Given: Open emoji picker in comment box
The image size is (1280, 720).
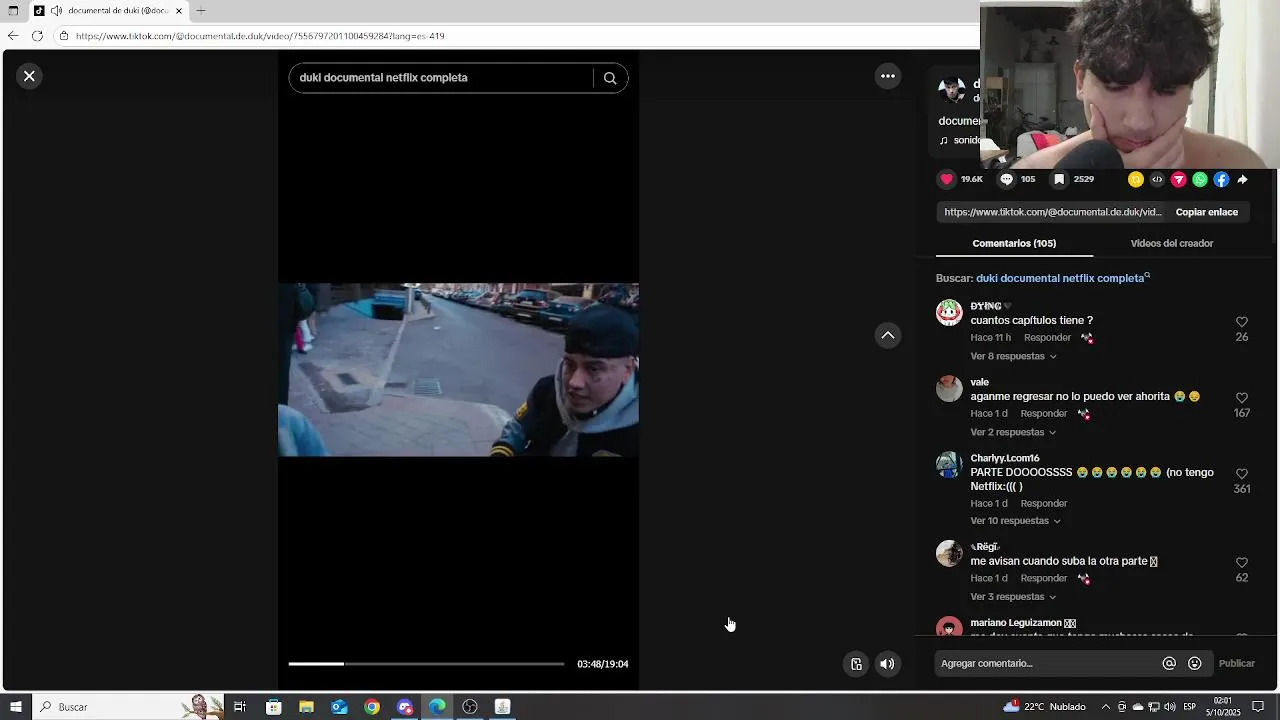Looking at the screenshot, I should (1195, 663).
